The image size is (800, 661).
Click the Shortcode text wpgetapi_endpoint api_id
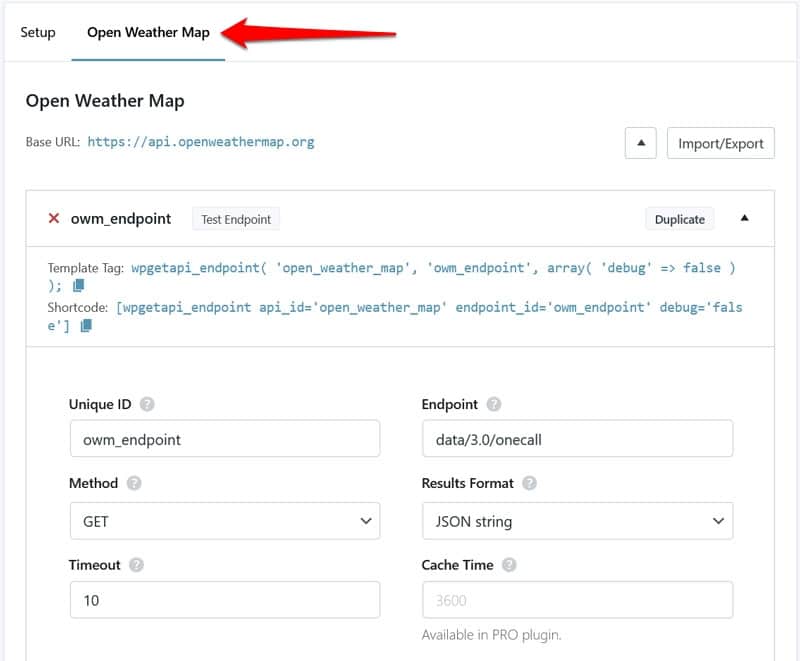(x=395, y=316)
